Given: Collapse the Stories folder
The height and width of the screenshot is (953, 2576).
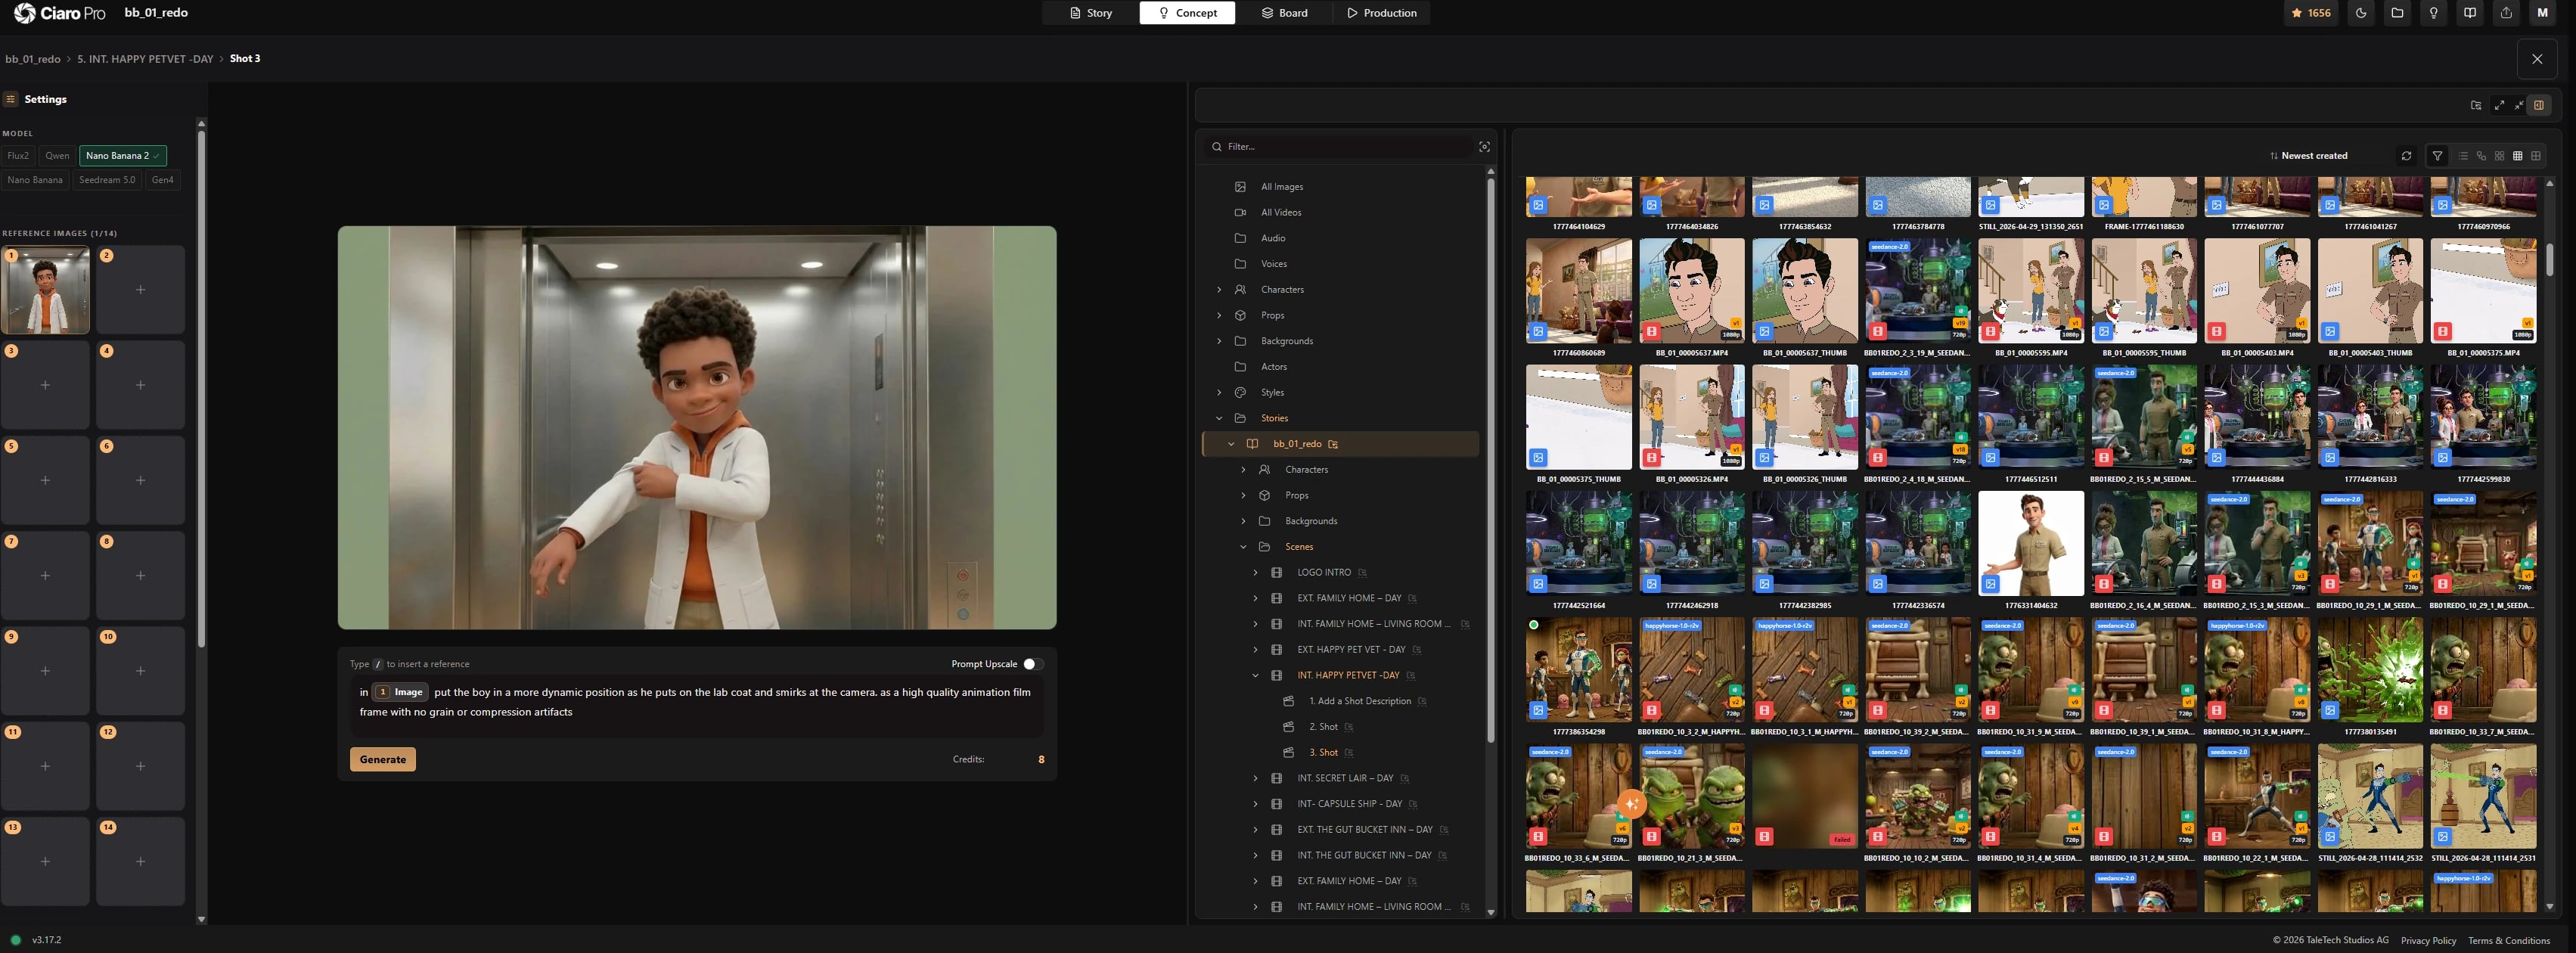Looking at the screenshot, I should pos(1218,419).
